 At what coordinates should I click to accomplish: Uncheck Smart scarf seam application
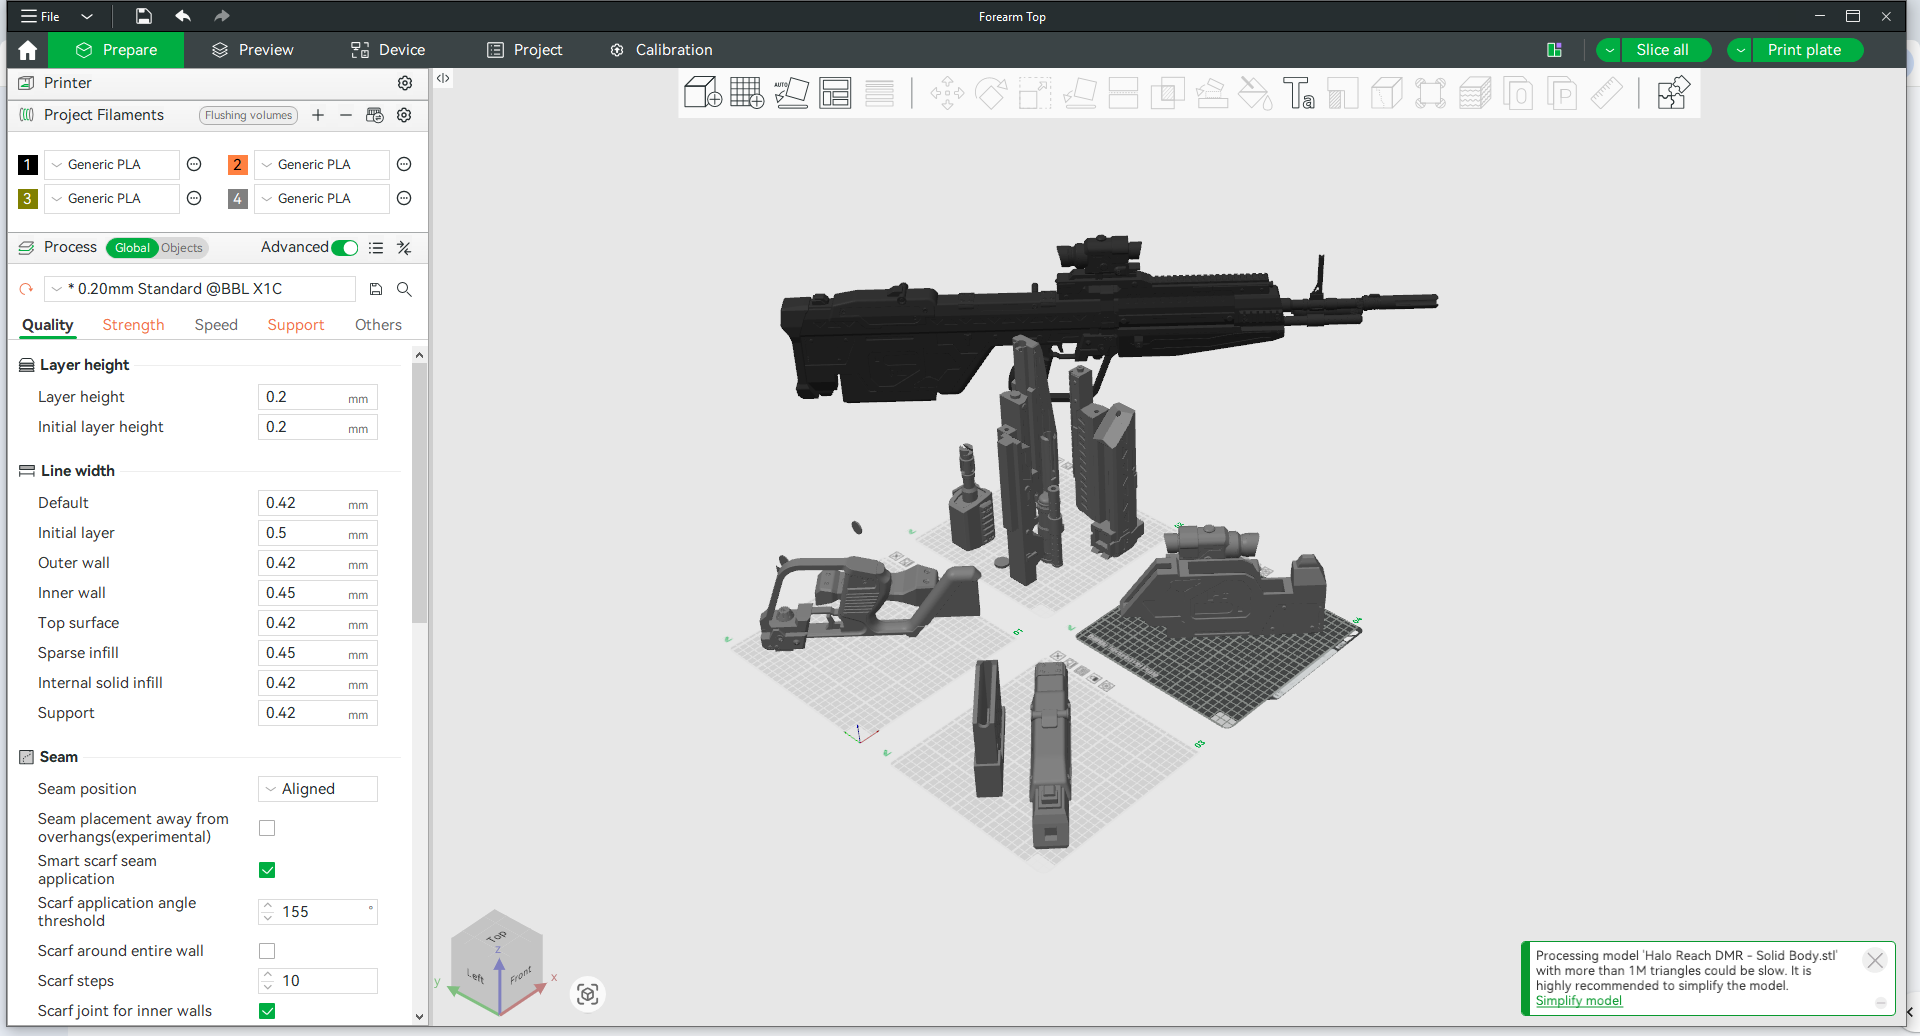click(267, 870)
